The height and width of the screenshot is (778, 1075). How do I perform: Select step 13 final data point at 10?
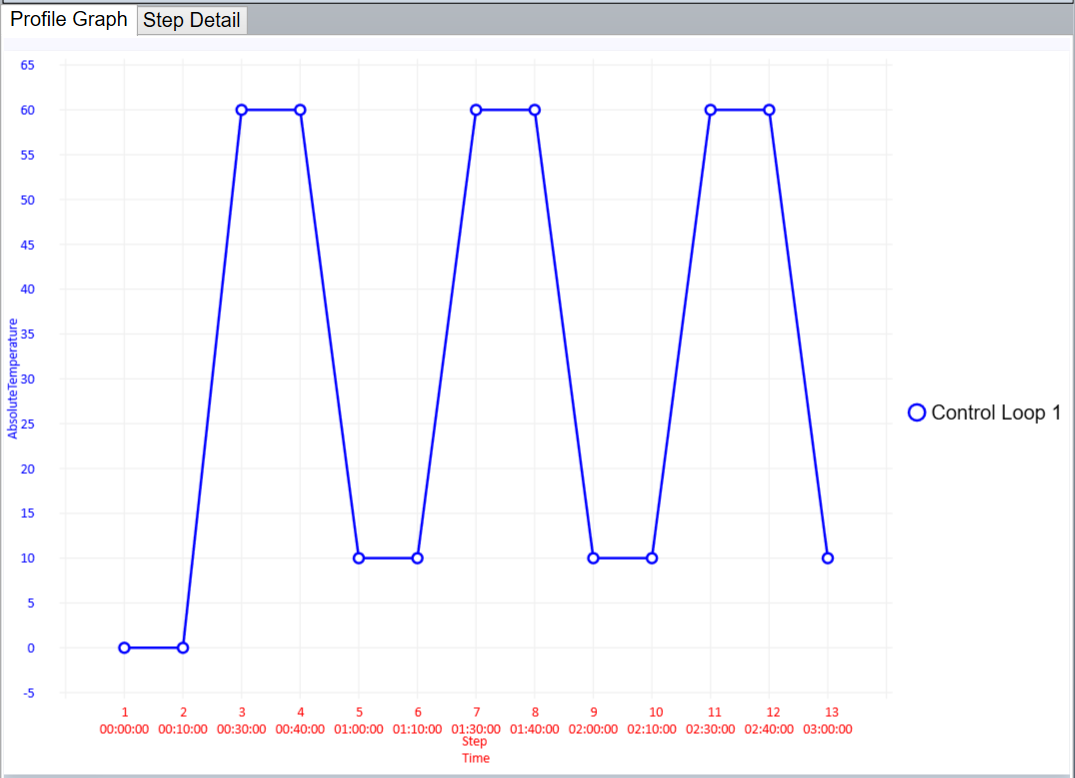point(828,558)
